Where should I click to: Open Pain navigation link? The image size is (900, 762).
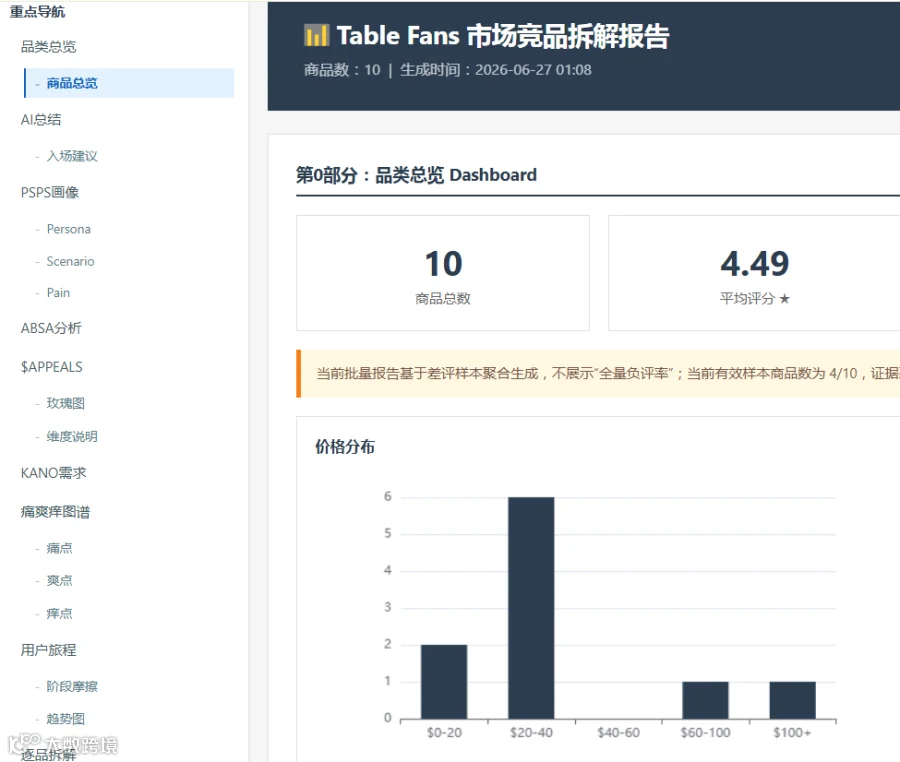click(58, 293)
